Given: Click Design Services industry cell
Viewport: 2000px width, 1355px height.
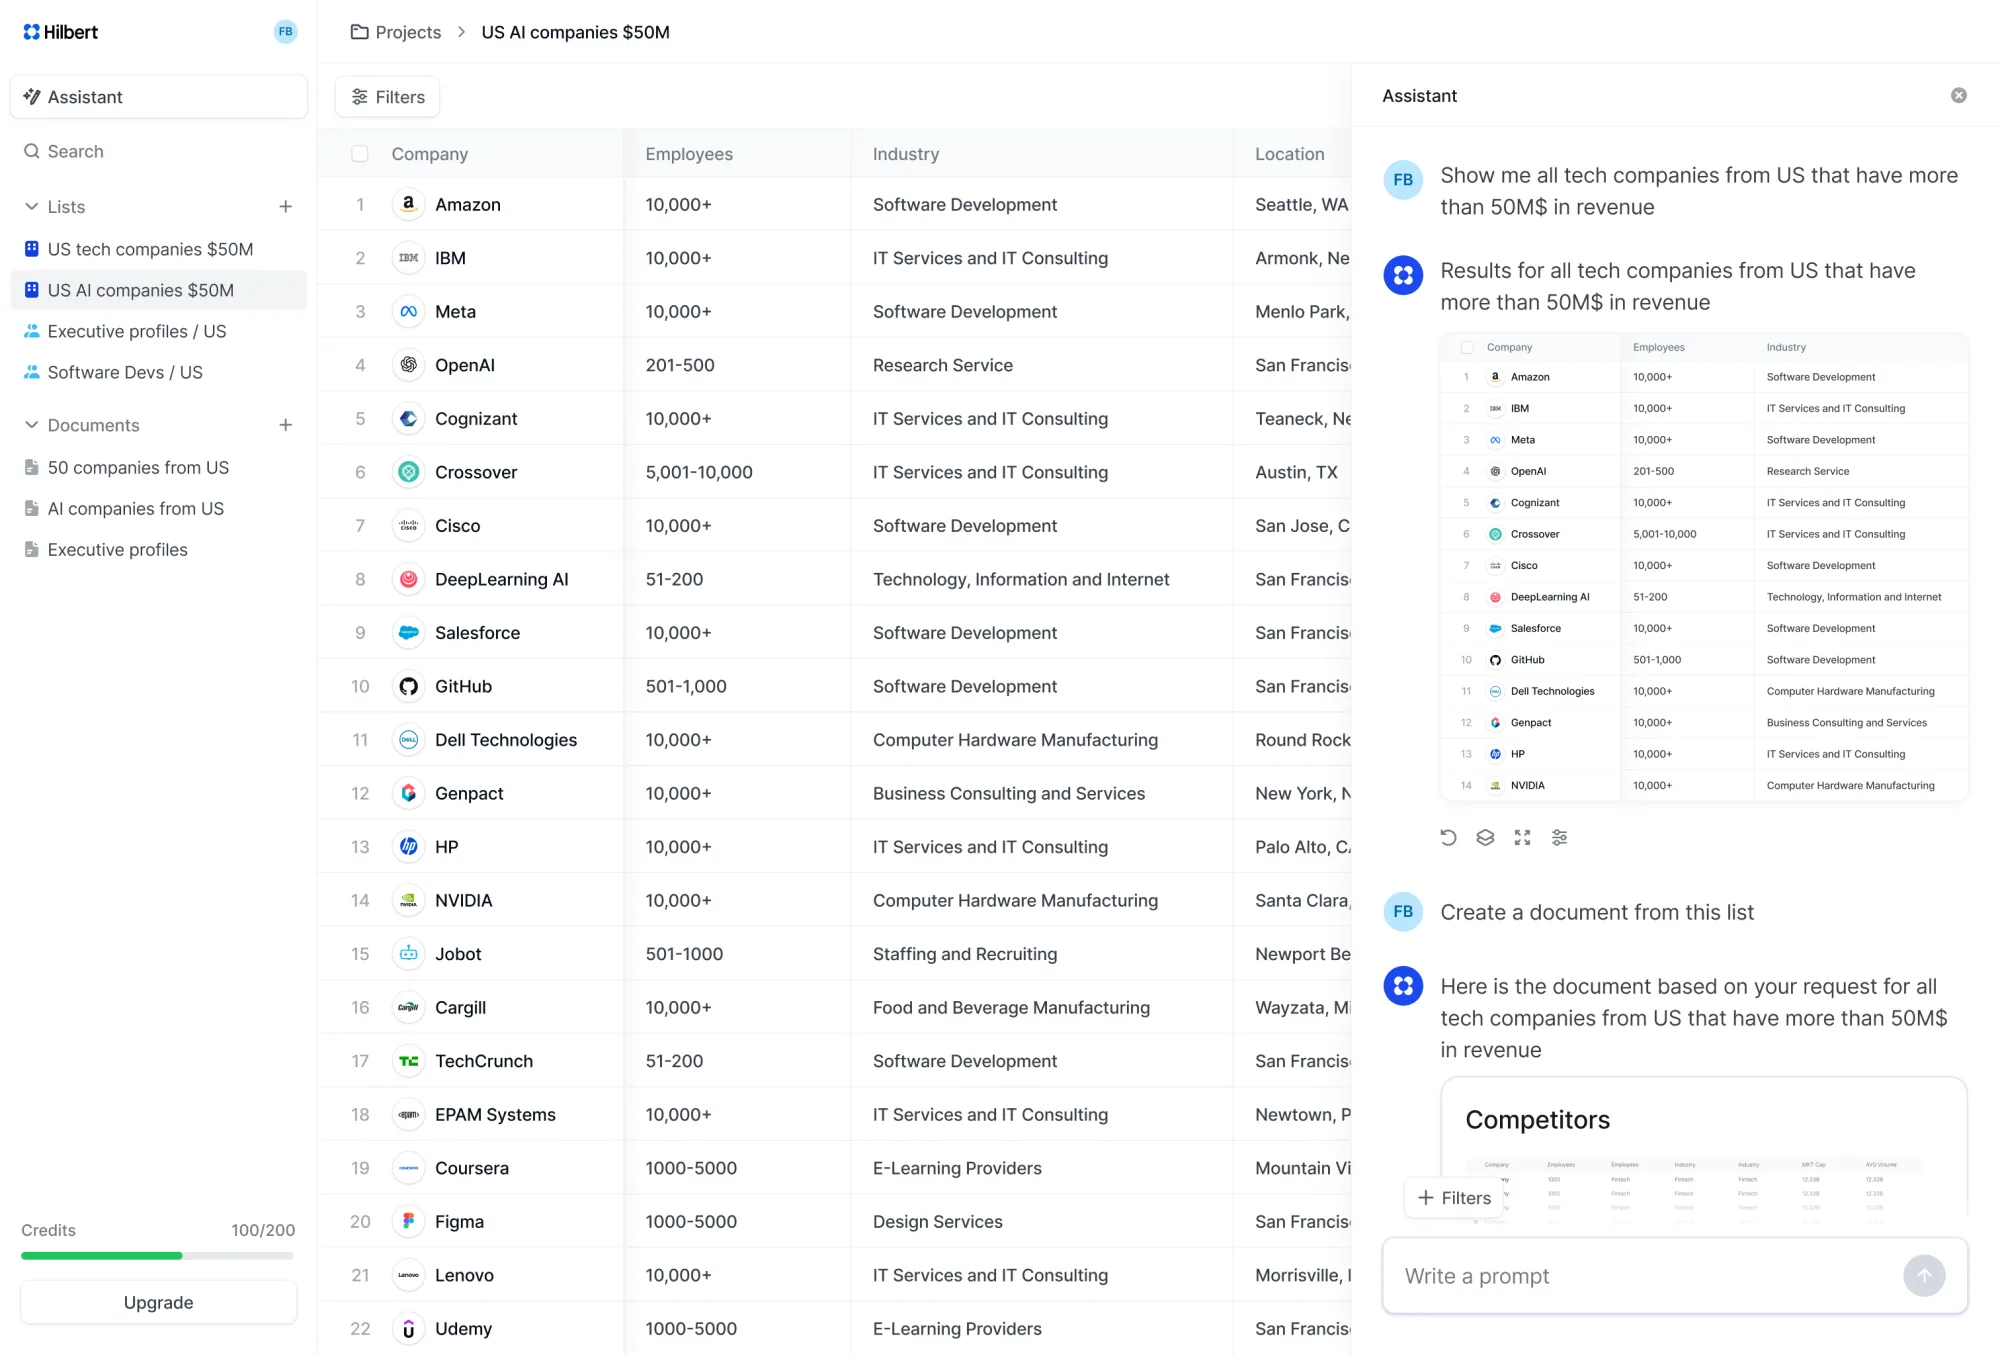Looking at the screenshot, I should pos(937,1221).
